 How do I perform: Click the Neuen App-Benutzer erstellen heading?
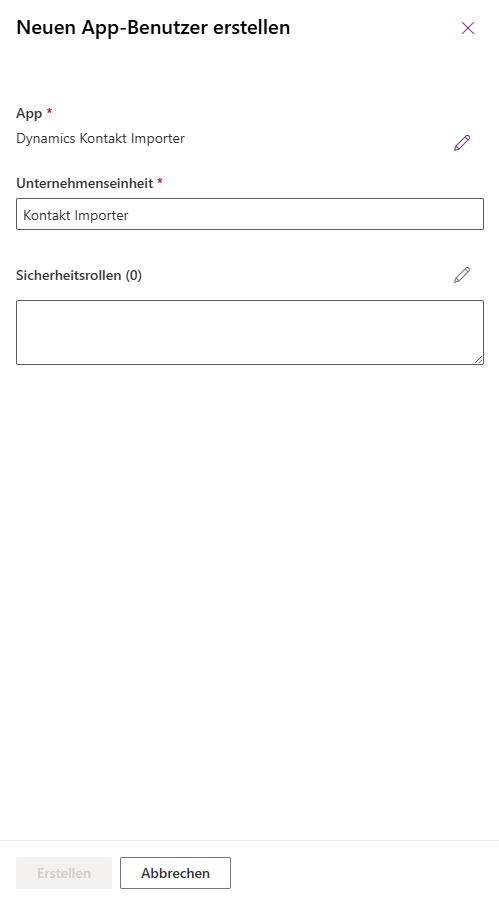(153, 27)
